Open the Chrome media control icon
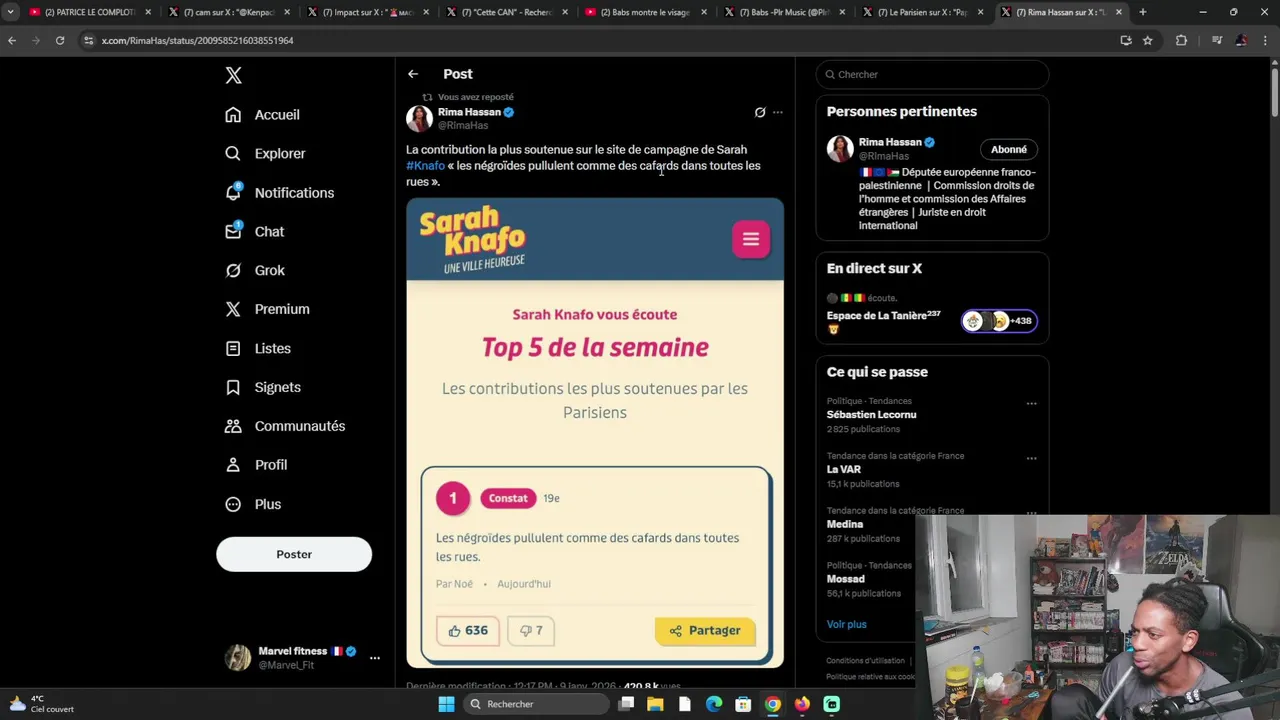Screen dimensions: 1280x720 click(1217, 40)
